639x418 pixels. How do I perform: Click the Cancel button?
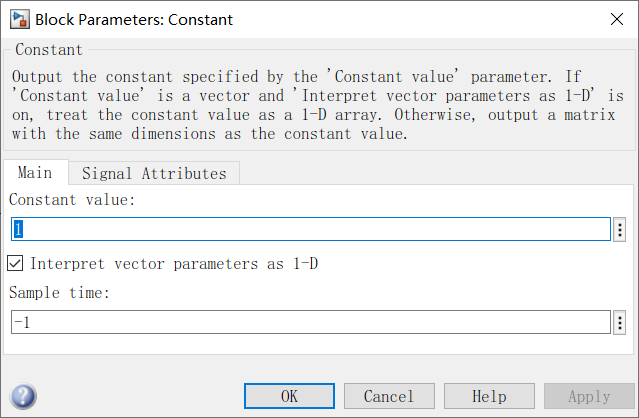389,396
